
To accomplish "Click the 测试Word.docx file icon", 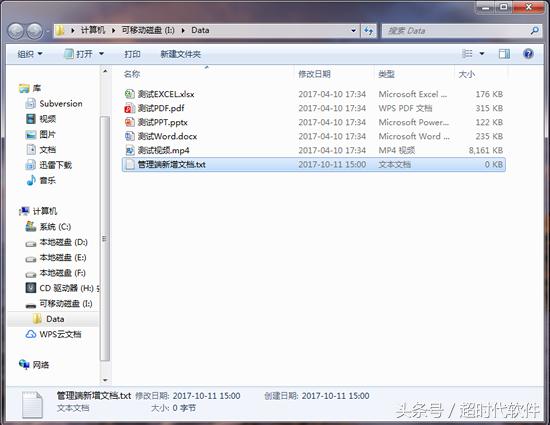I will pyautogui.click(x=130, y=136).
